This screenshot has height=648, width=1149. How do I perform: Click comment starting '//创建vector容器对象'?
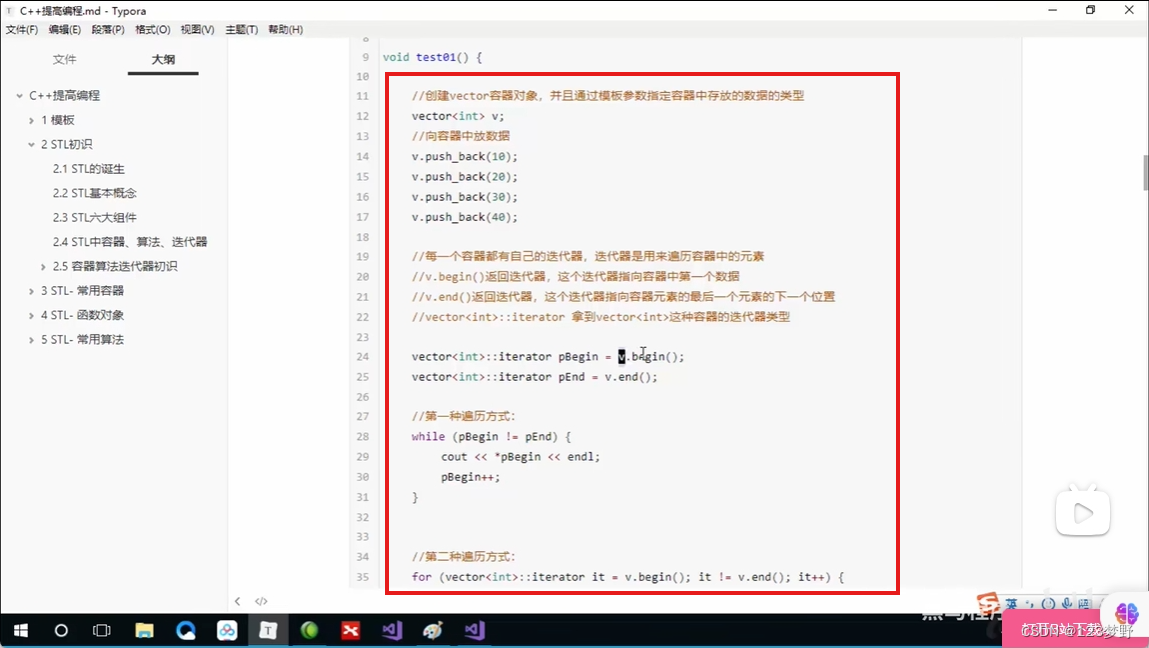click(x=607, y=95)
